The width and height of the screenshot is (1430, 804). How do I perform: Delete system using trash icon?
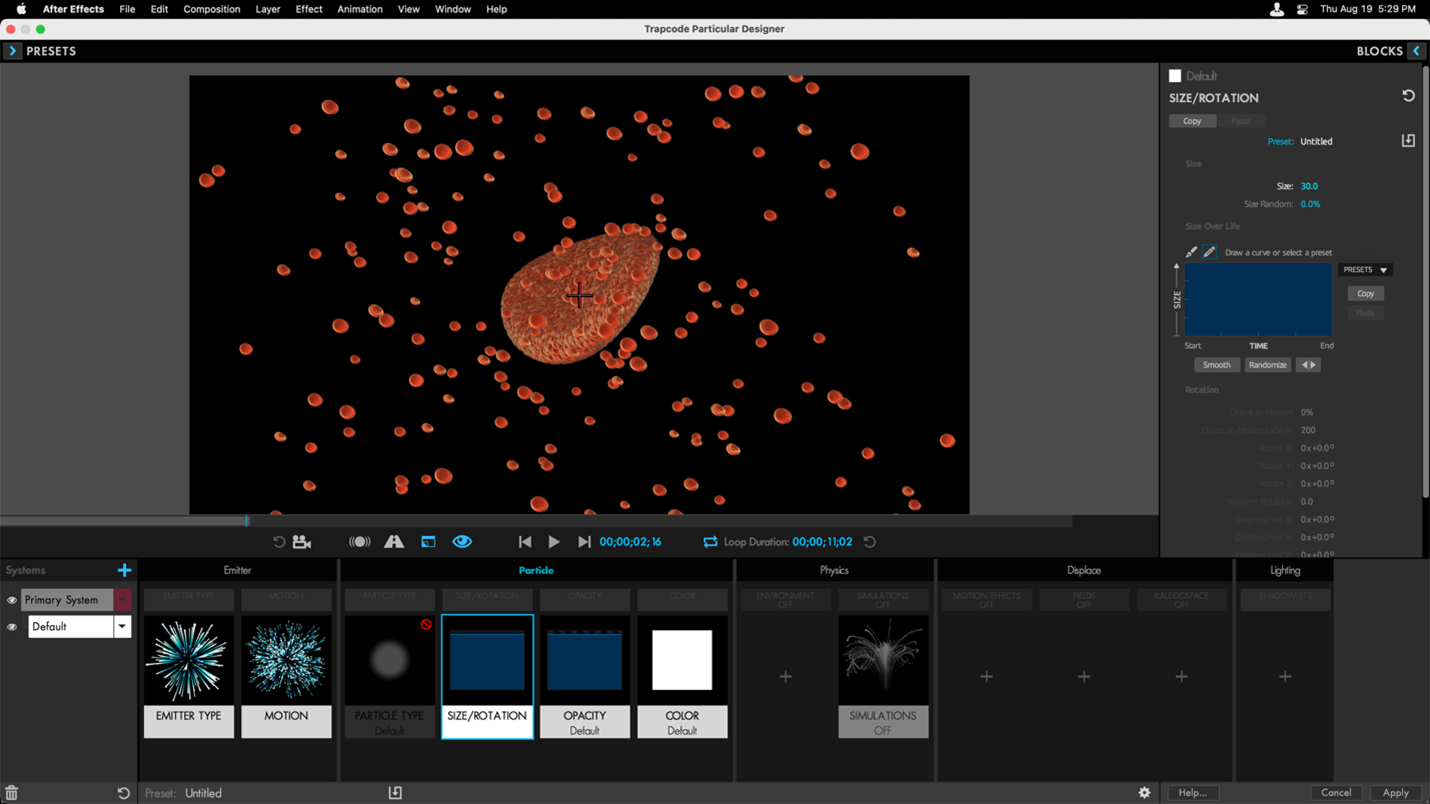[x=11, y=793]
